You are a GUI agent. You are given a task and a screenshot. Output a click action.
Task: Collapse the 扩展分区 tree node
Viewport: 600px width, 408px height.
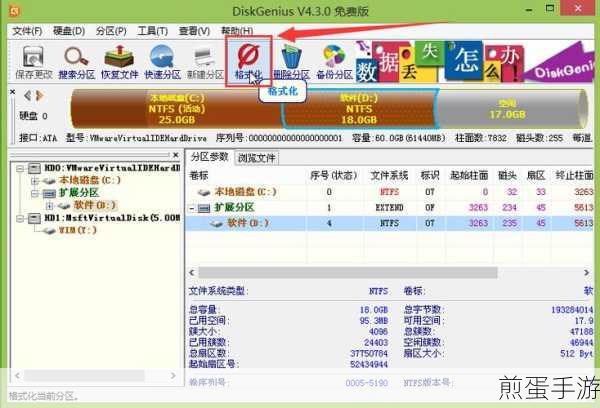click(x=35, y=193)
